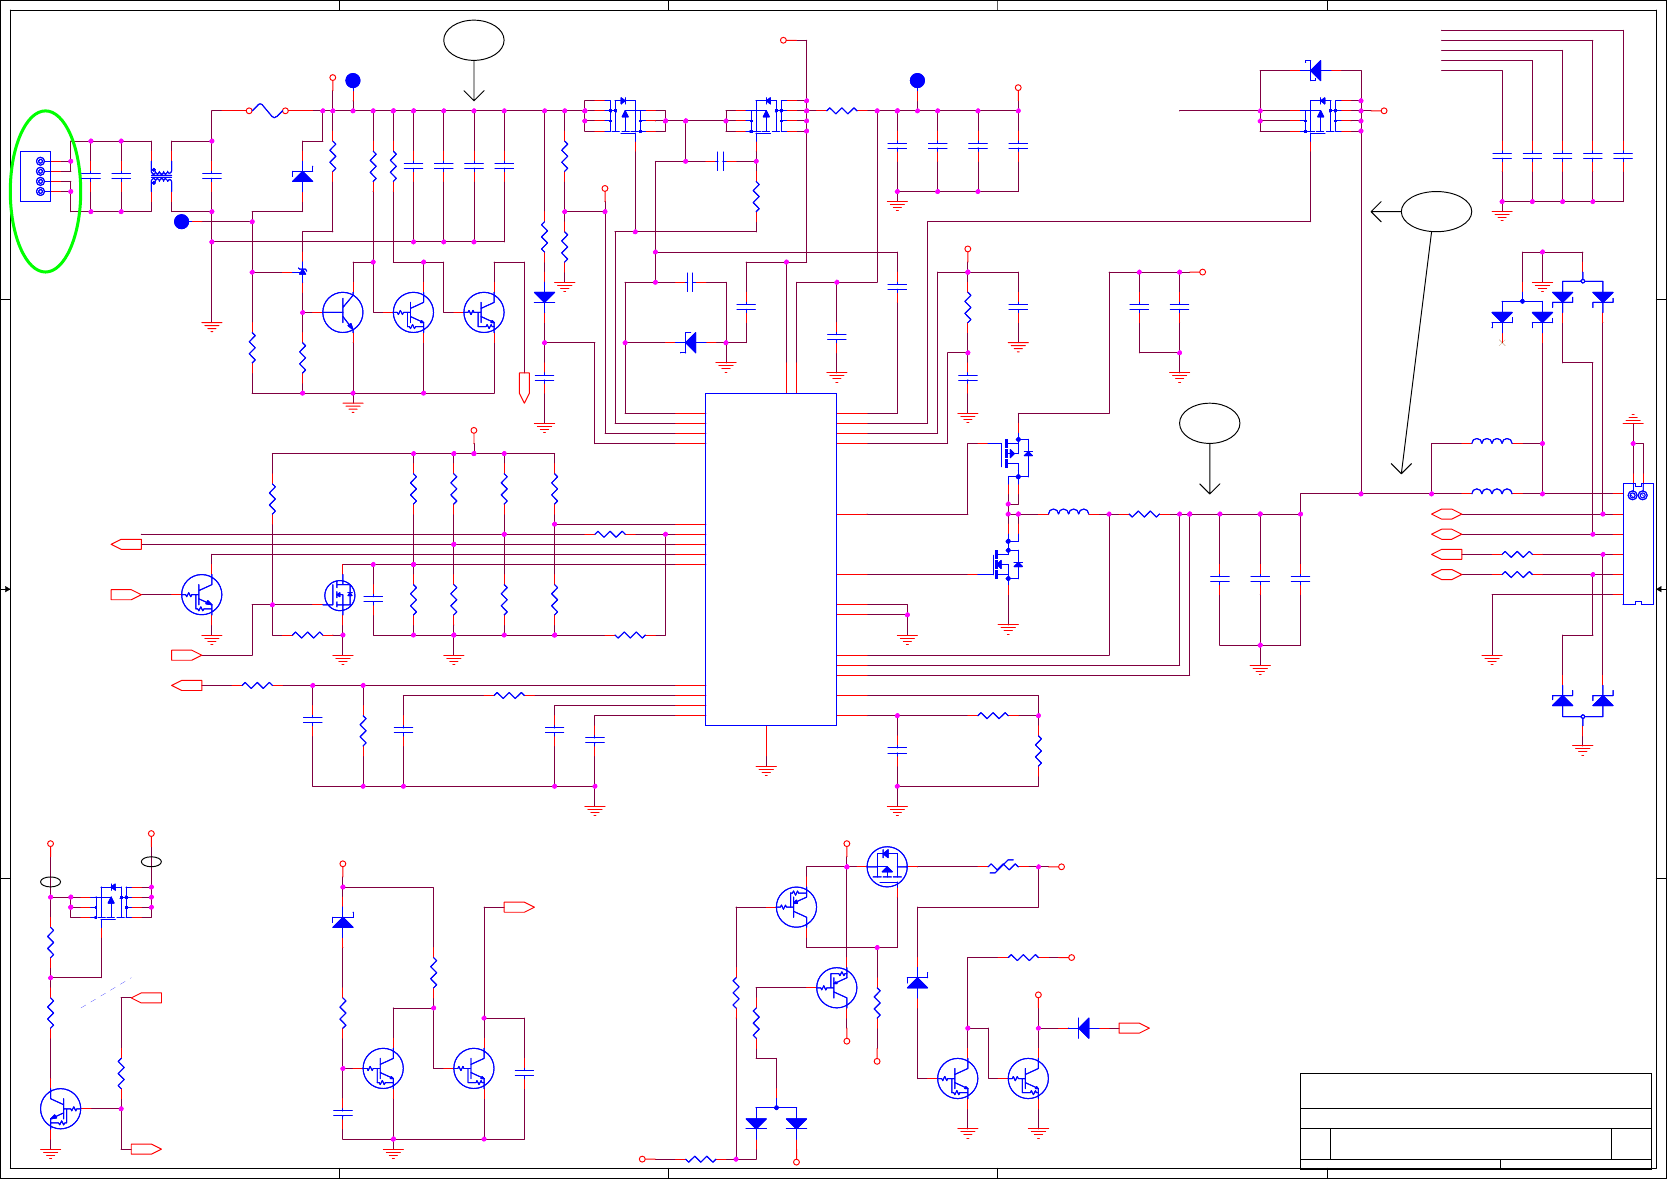
Task: Select the red output port top-right of bottom transistor pair
Action: pos(519,907)
